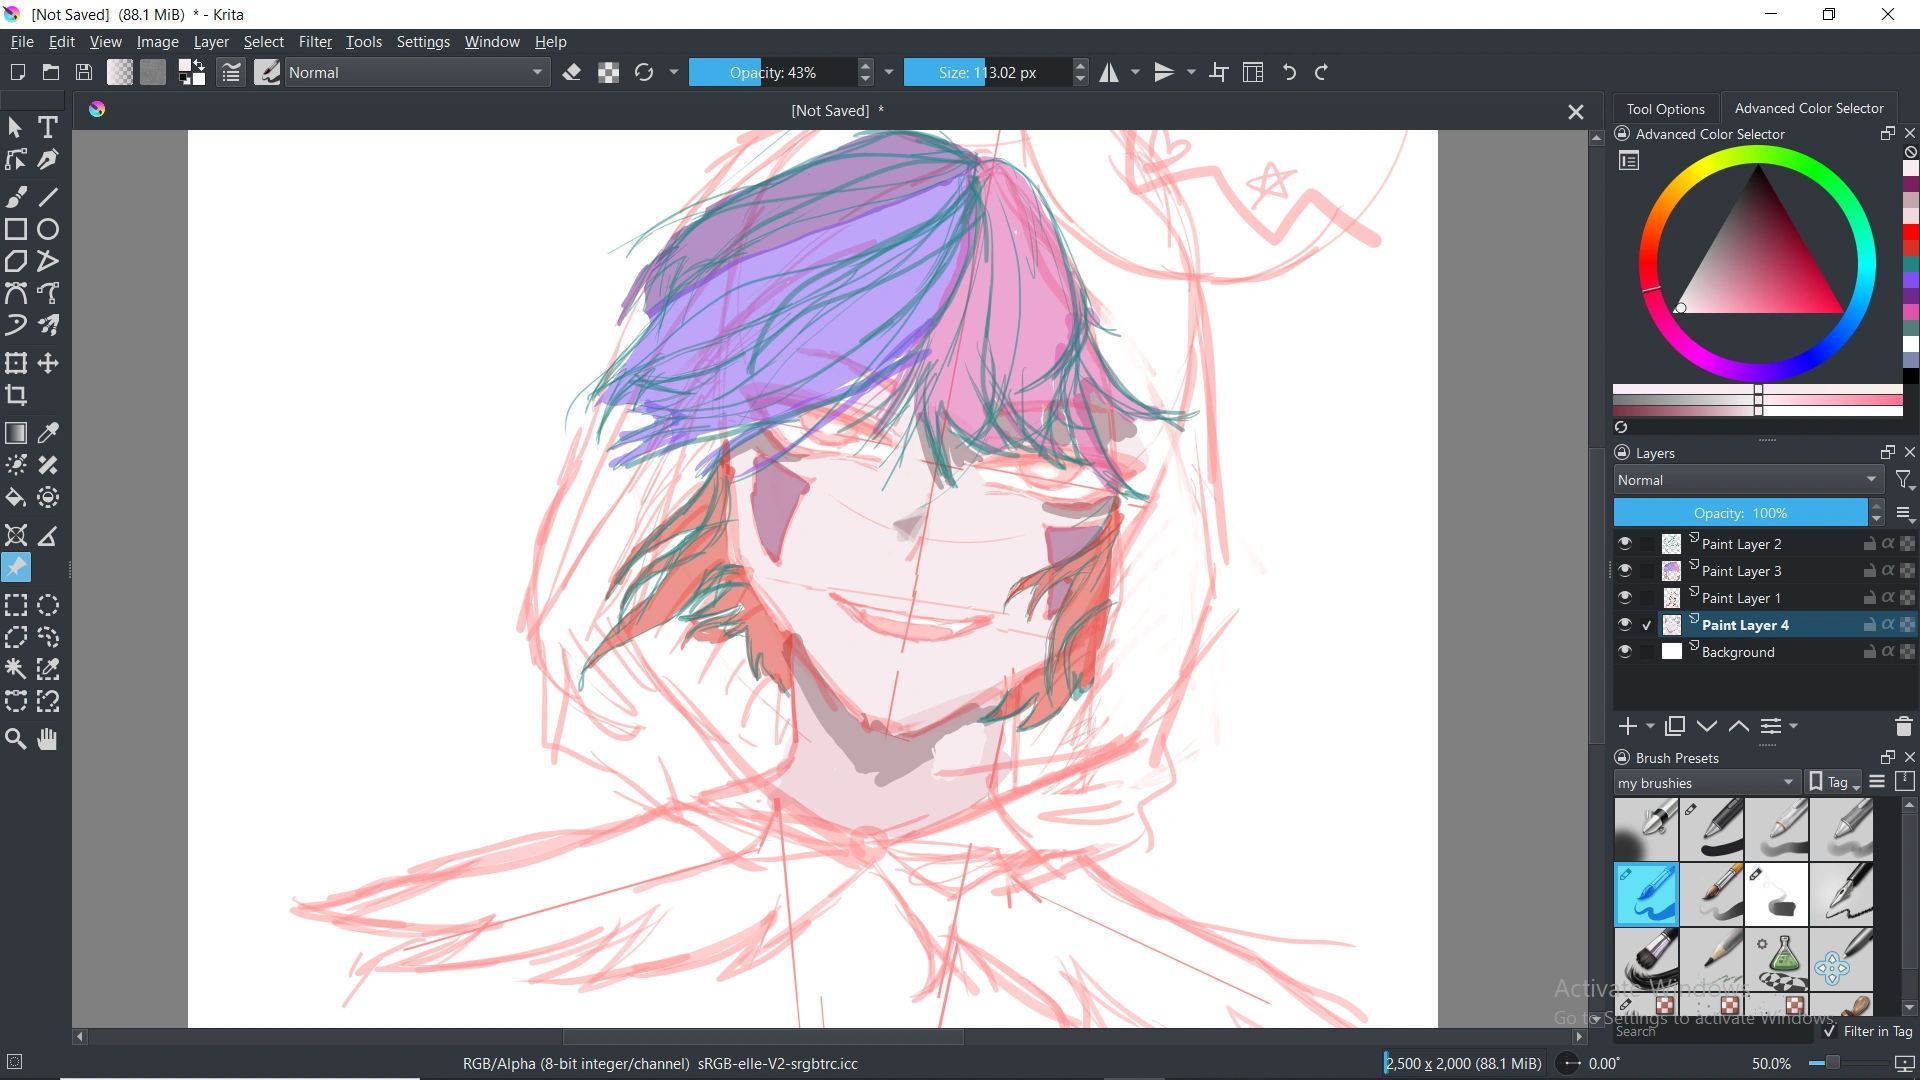Hide the Background layer
1920x1080 pixels.
pos(1625,651)
